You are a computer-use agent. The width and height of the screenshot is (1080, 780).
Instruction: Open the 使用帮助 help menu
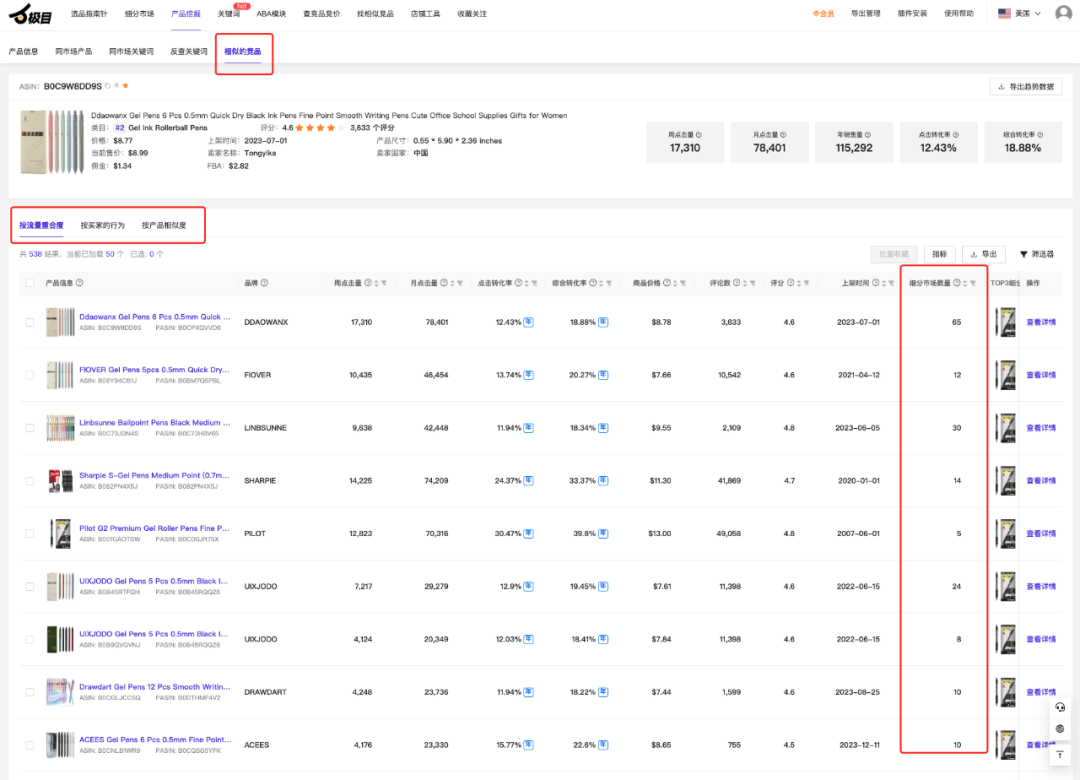(959, 14)
